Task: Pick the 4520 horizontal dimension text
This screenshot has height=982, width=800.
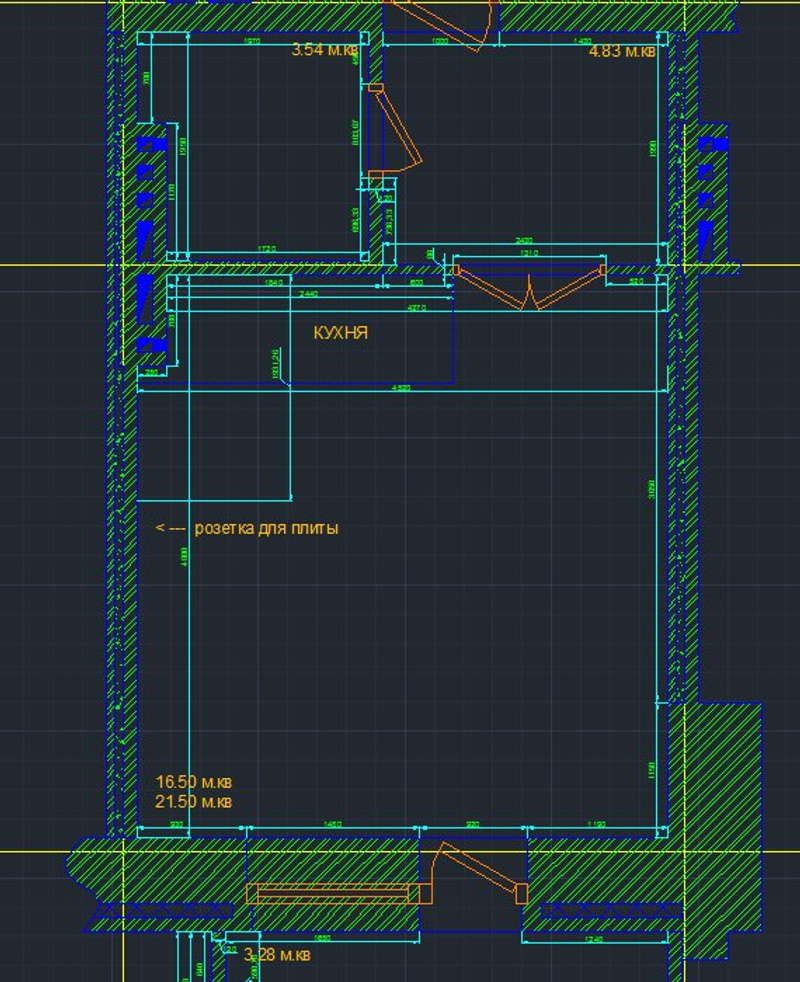Action: coord(400,387)
